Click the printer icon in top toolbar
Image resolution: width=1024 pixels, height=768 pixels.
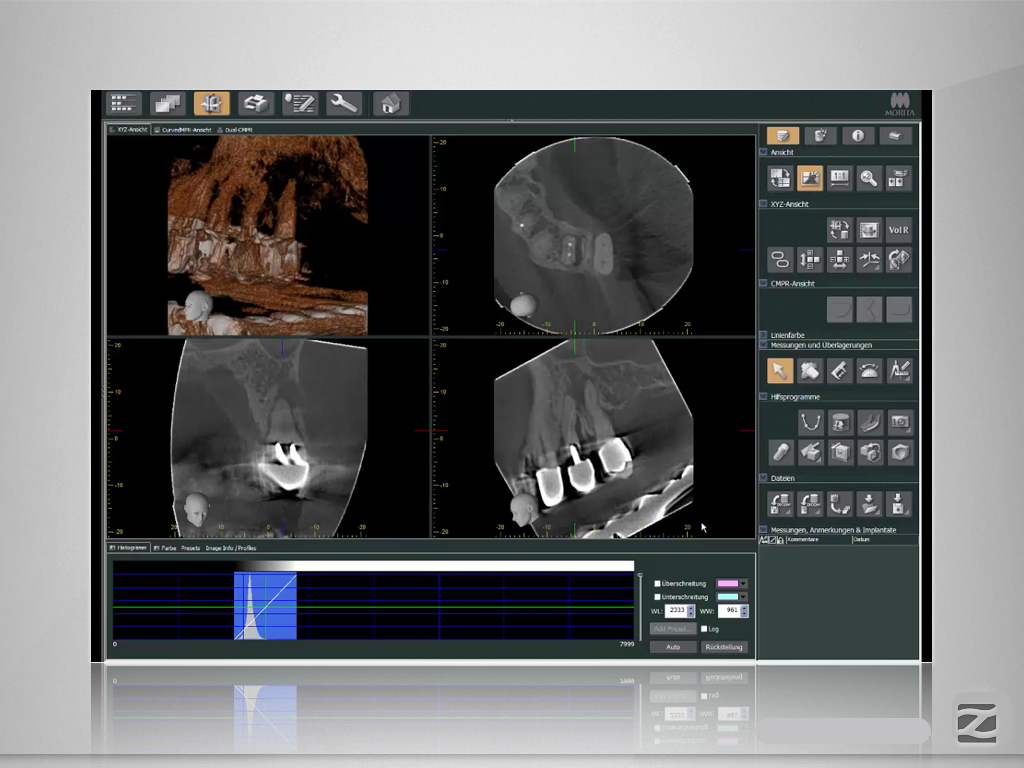click(x=256, y=103)
